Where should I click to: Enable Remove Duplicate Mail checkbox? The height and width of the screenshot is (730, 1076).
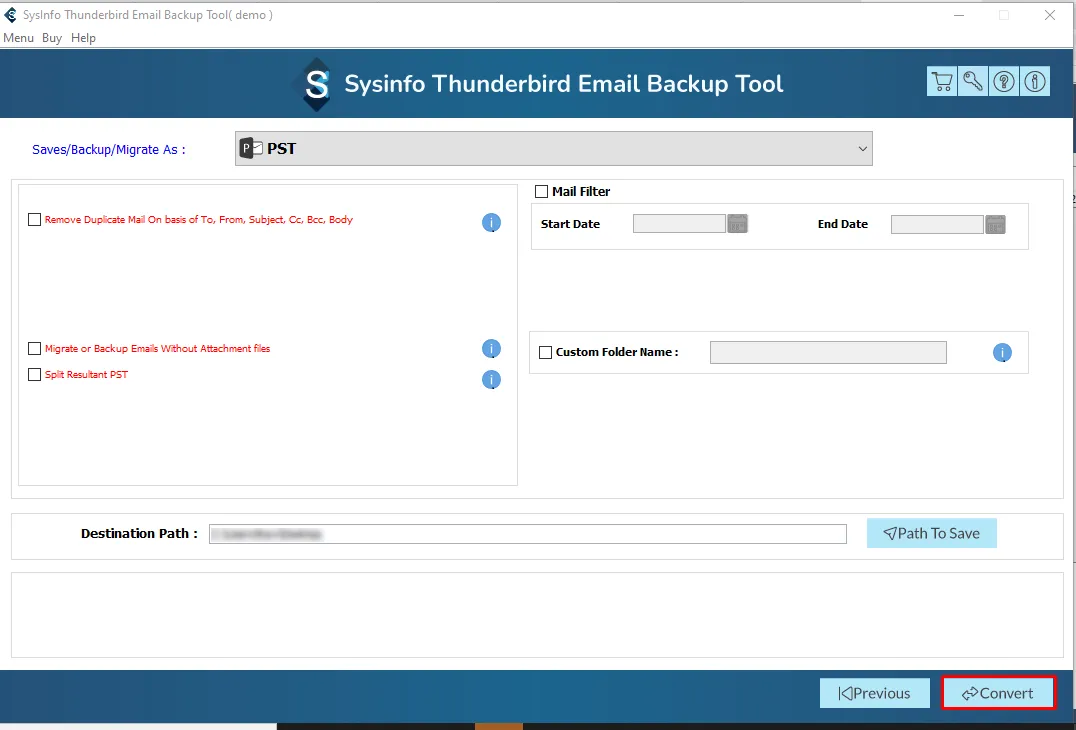click(x=34, y=220)
